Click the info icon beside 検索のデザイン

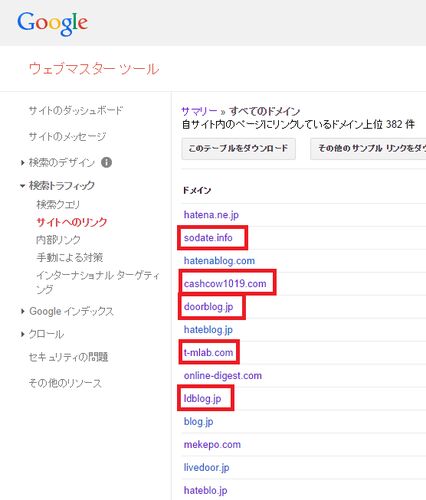106,162
